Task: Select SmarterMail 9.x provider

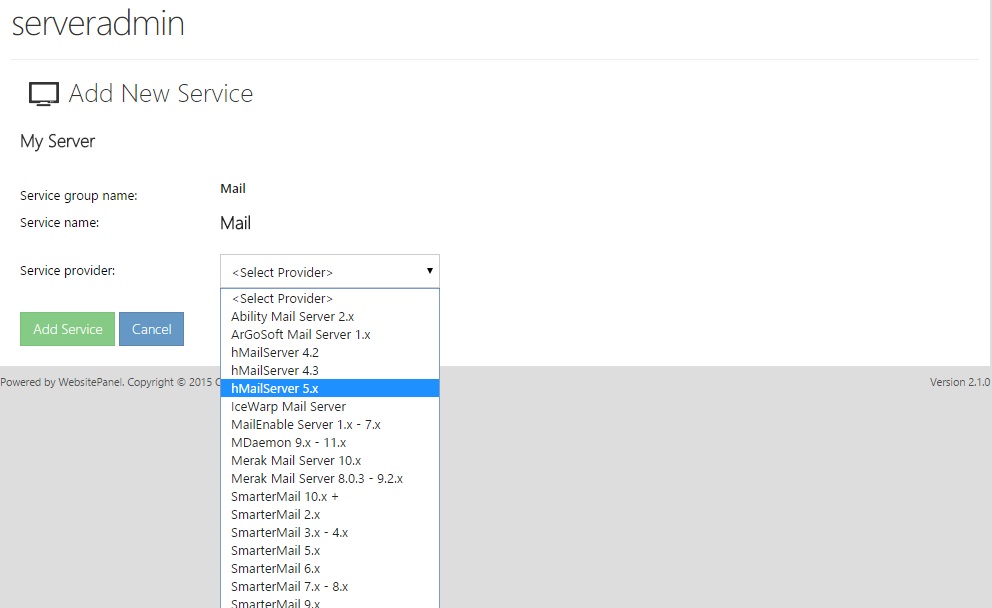Action: coord(330,602)
